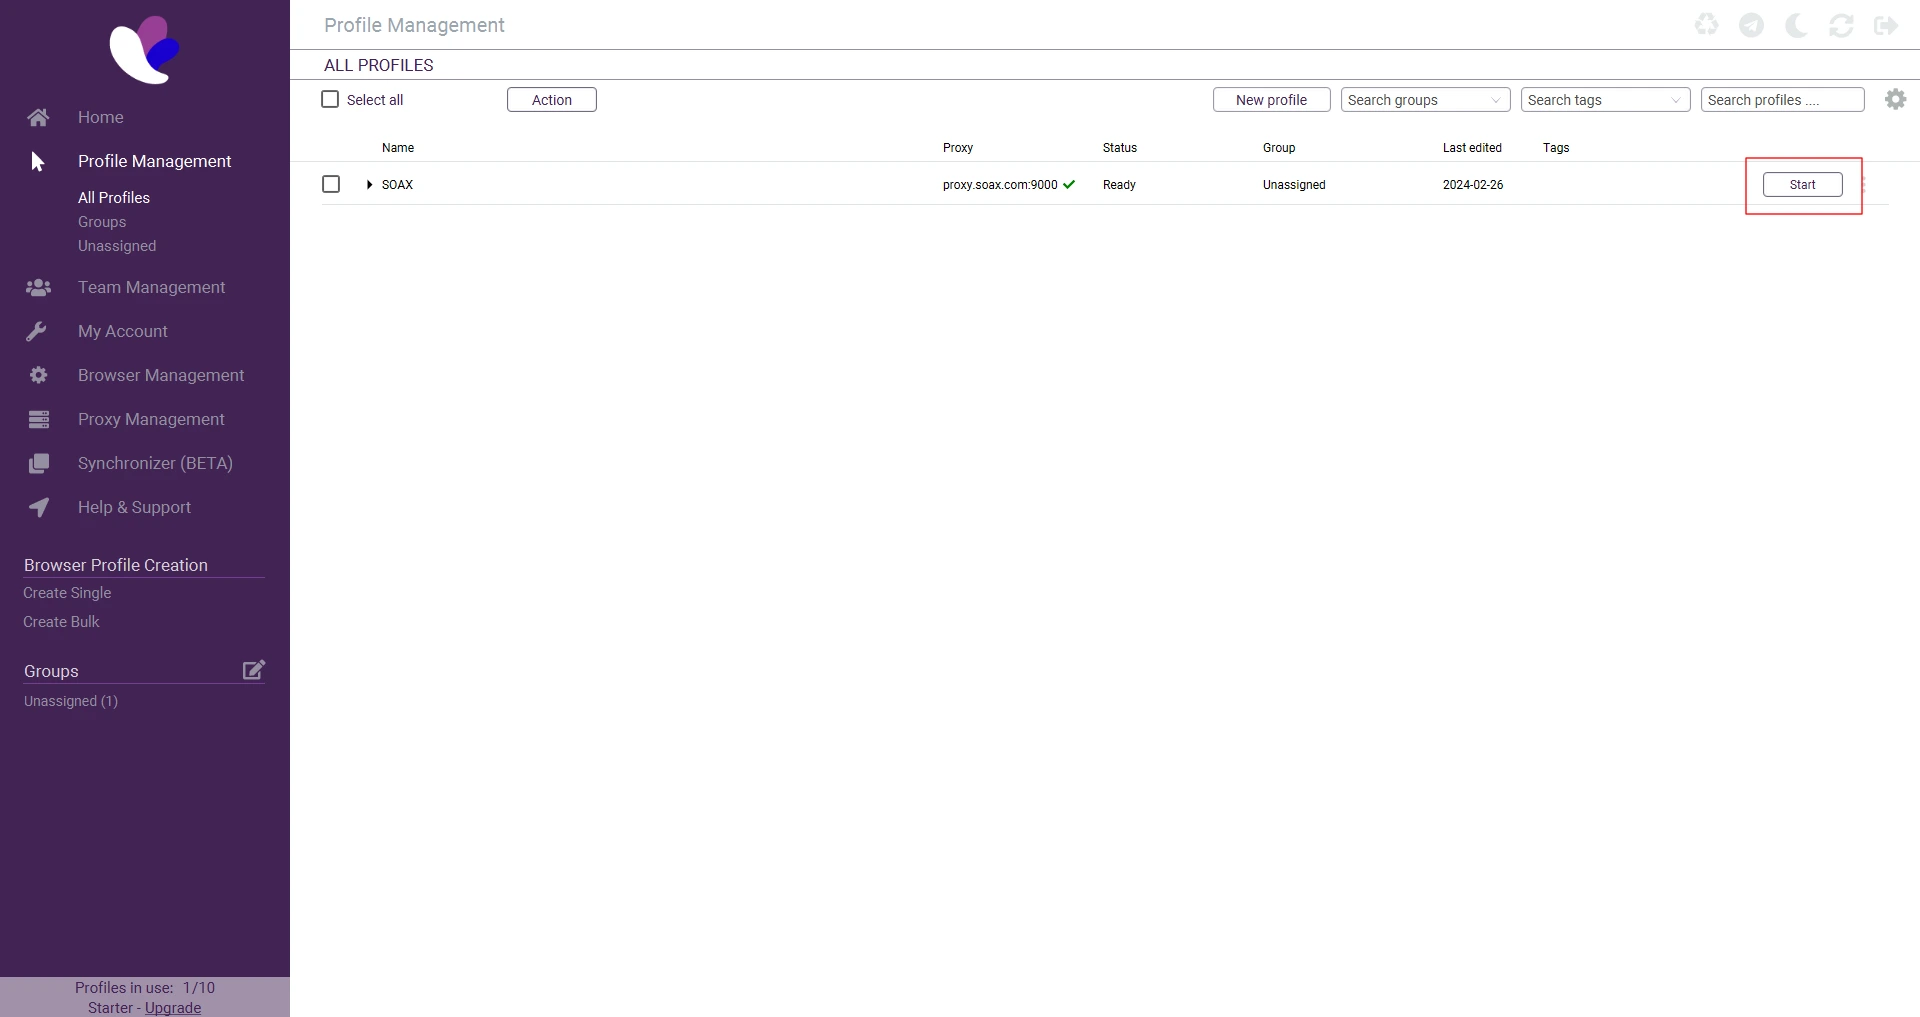This screenshot has height=1017, width=1920.
Task: Click the New profile button
Action: pyautogui.click(x=1271, y=100)
